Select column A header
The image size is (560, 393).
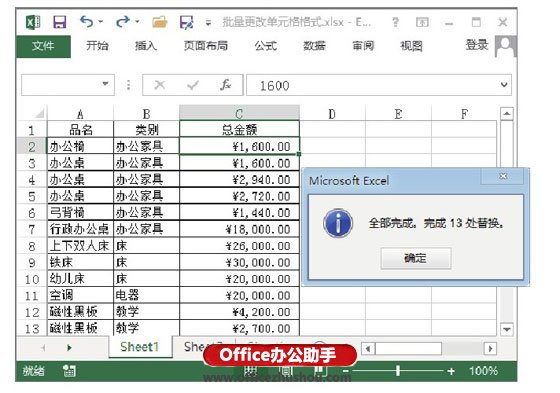point(80,114)
